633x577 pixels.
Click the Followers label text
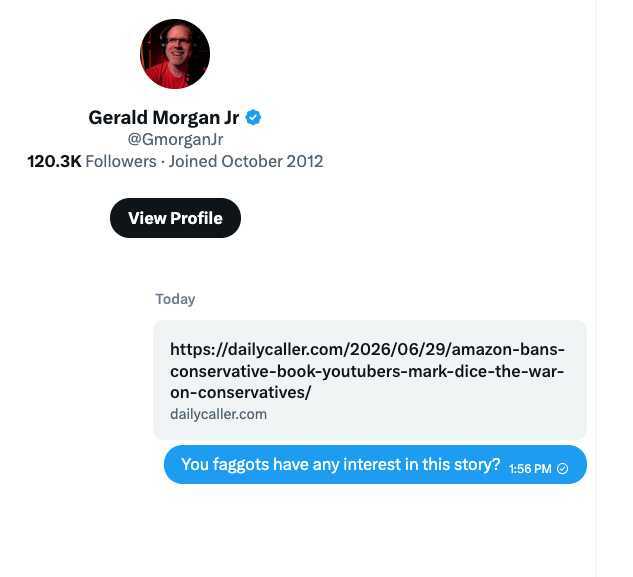pyautogui.click(x=121, y=162)
